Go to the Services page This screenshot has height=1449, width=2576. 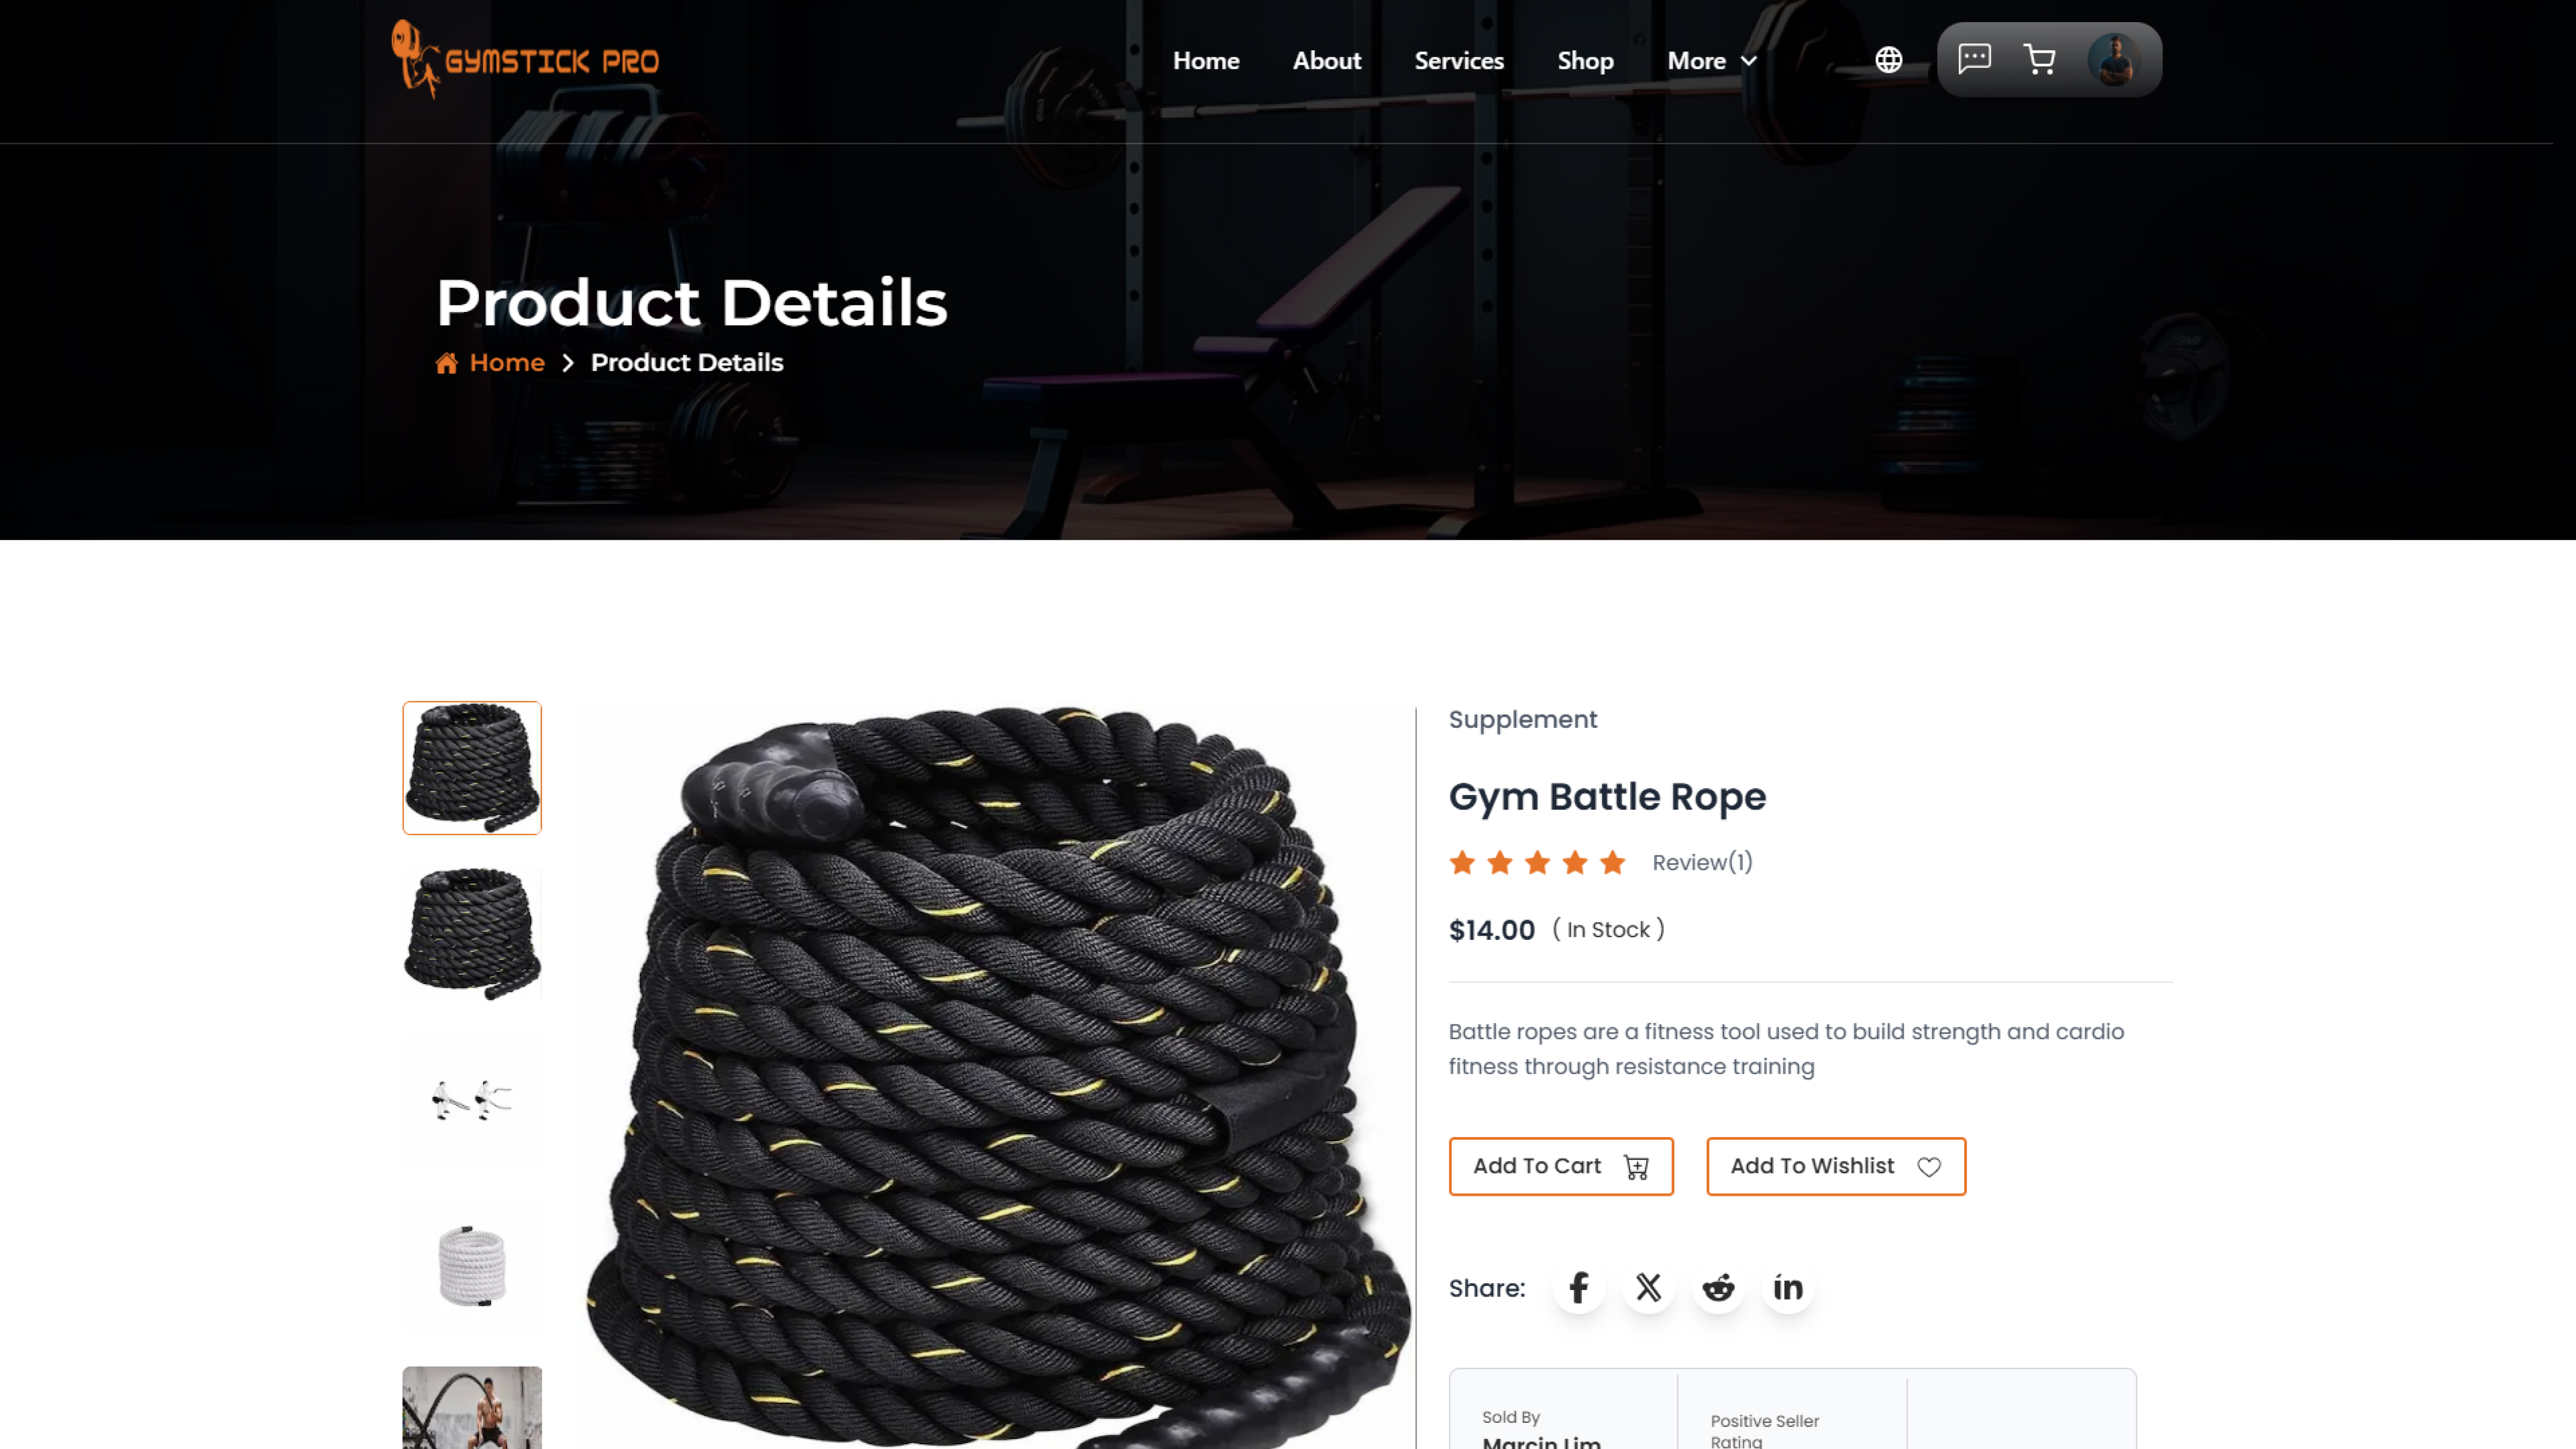pos(1459,61)
